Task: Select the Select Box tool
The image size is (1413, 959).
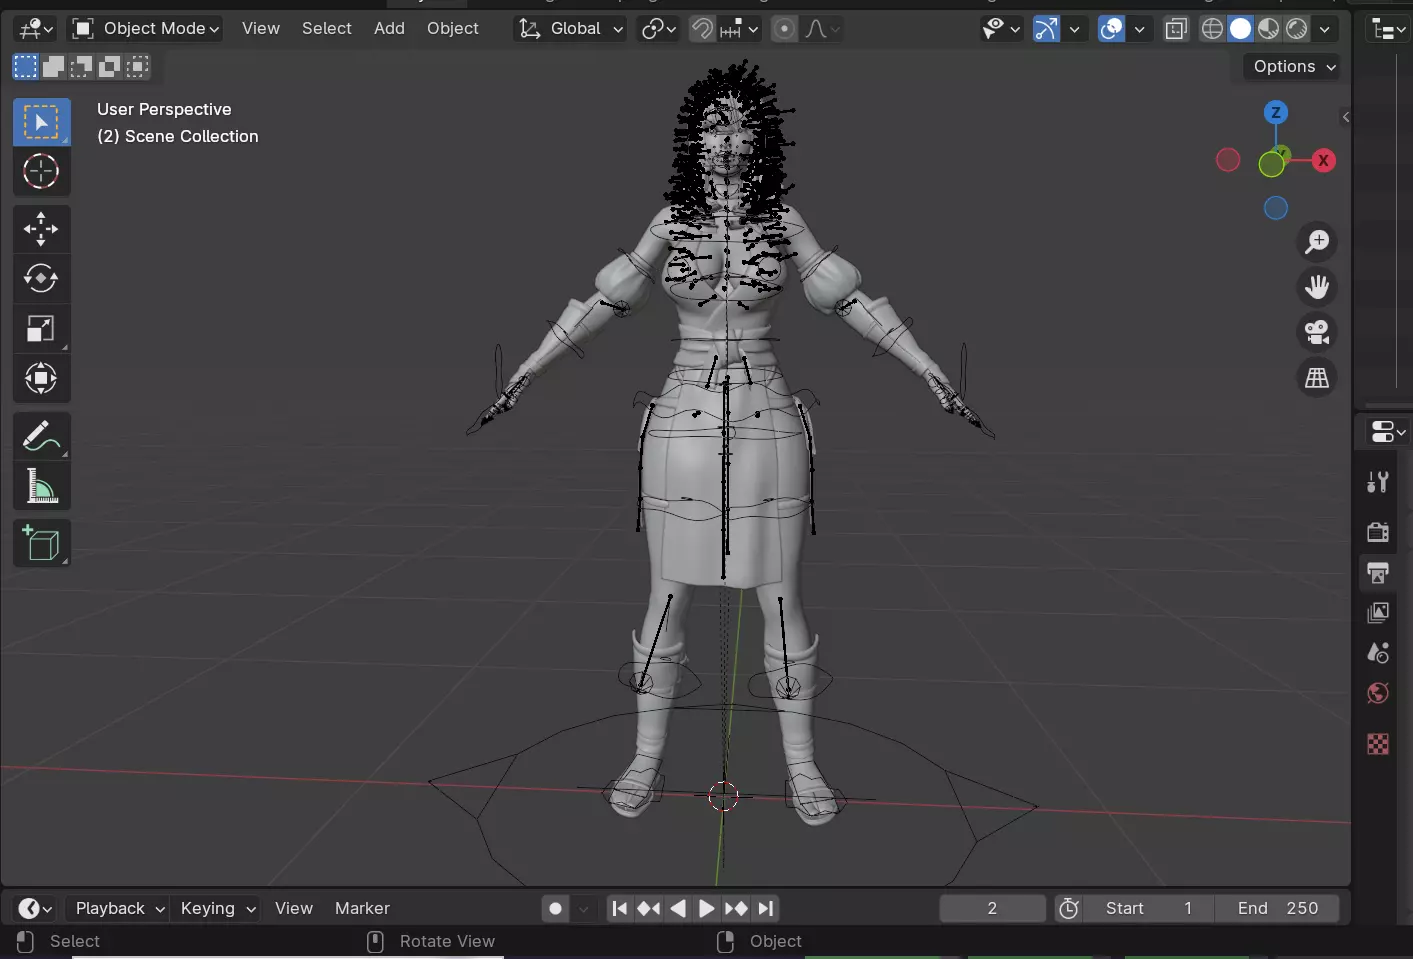Action: 41,122
